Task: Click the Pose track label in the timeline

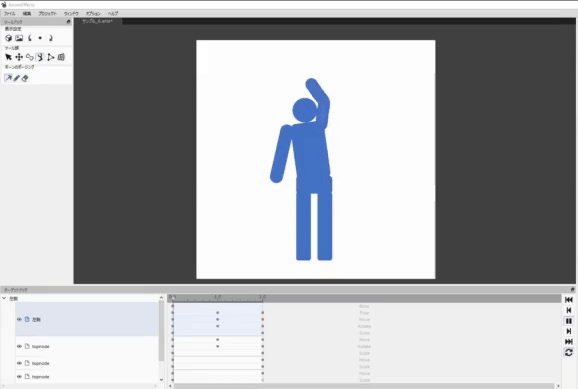Action: (x=364, y=313)
